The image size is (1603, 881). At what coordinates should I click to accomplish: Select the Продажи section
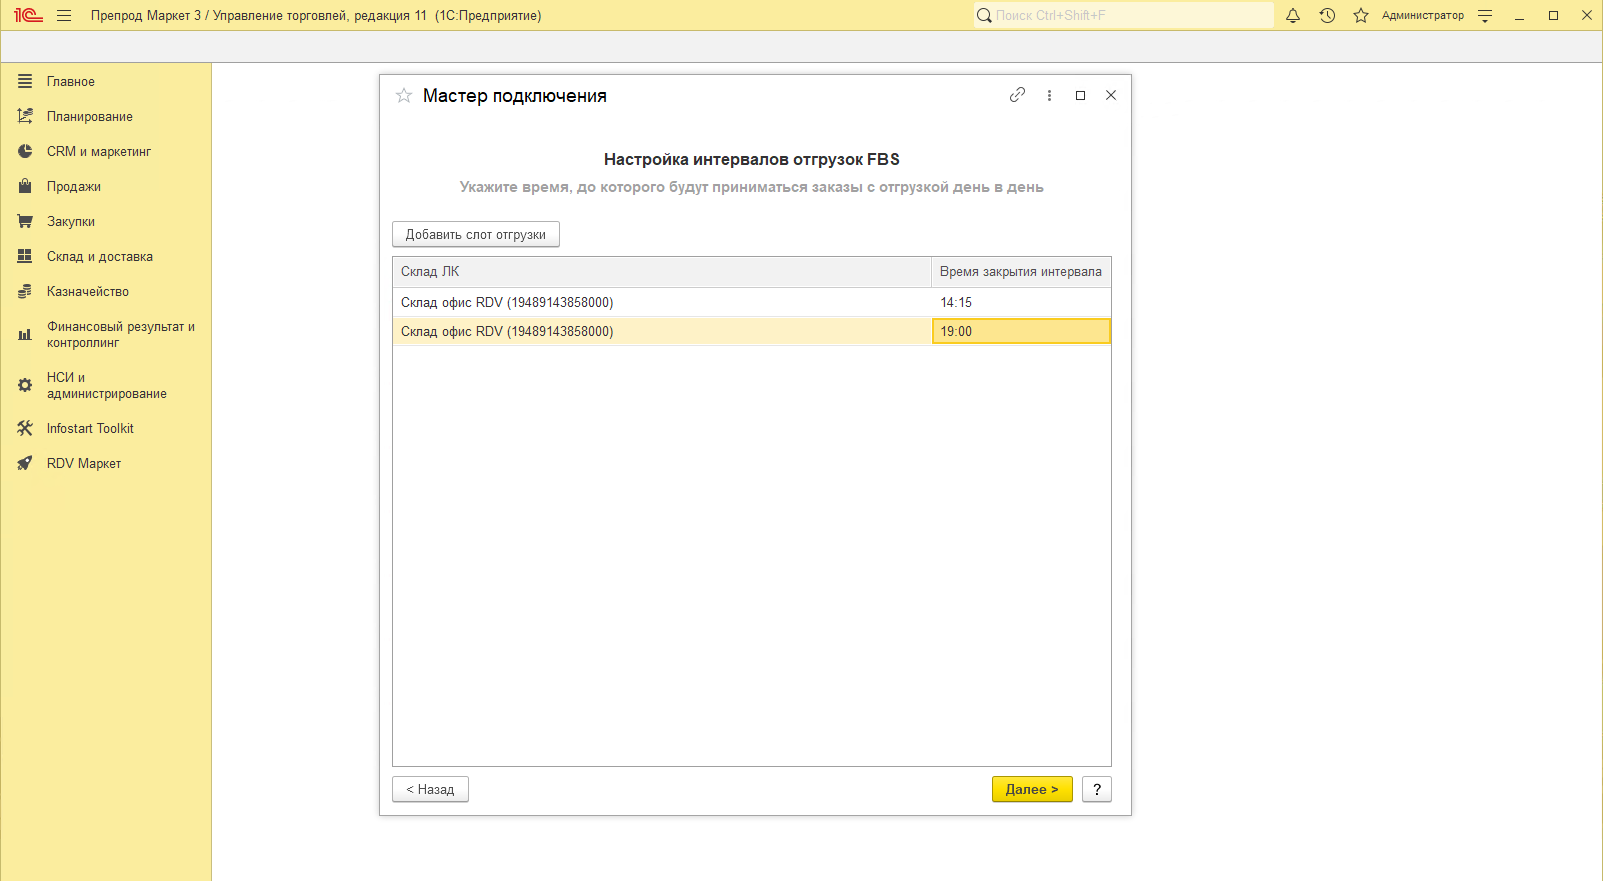point(74,187)
